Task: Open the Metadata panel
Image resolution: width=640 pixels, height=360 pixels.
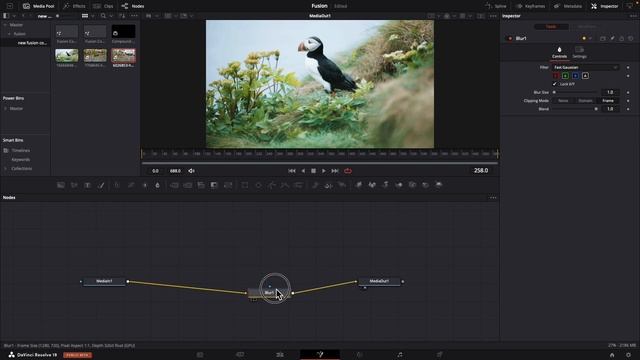Action: [x=568, y=6]
